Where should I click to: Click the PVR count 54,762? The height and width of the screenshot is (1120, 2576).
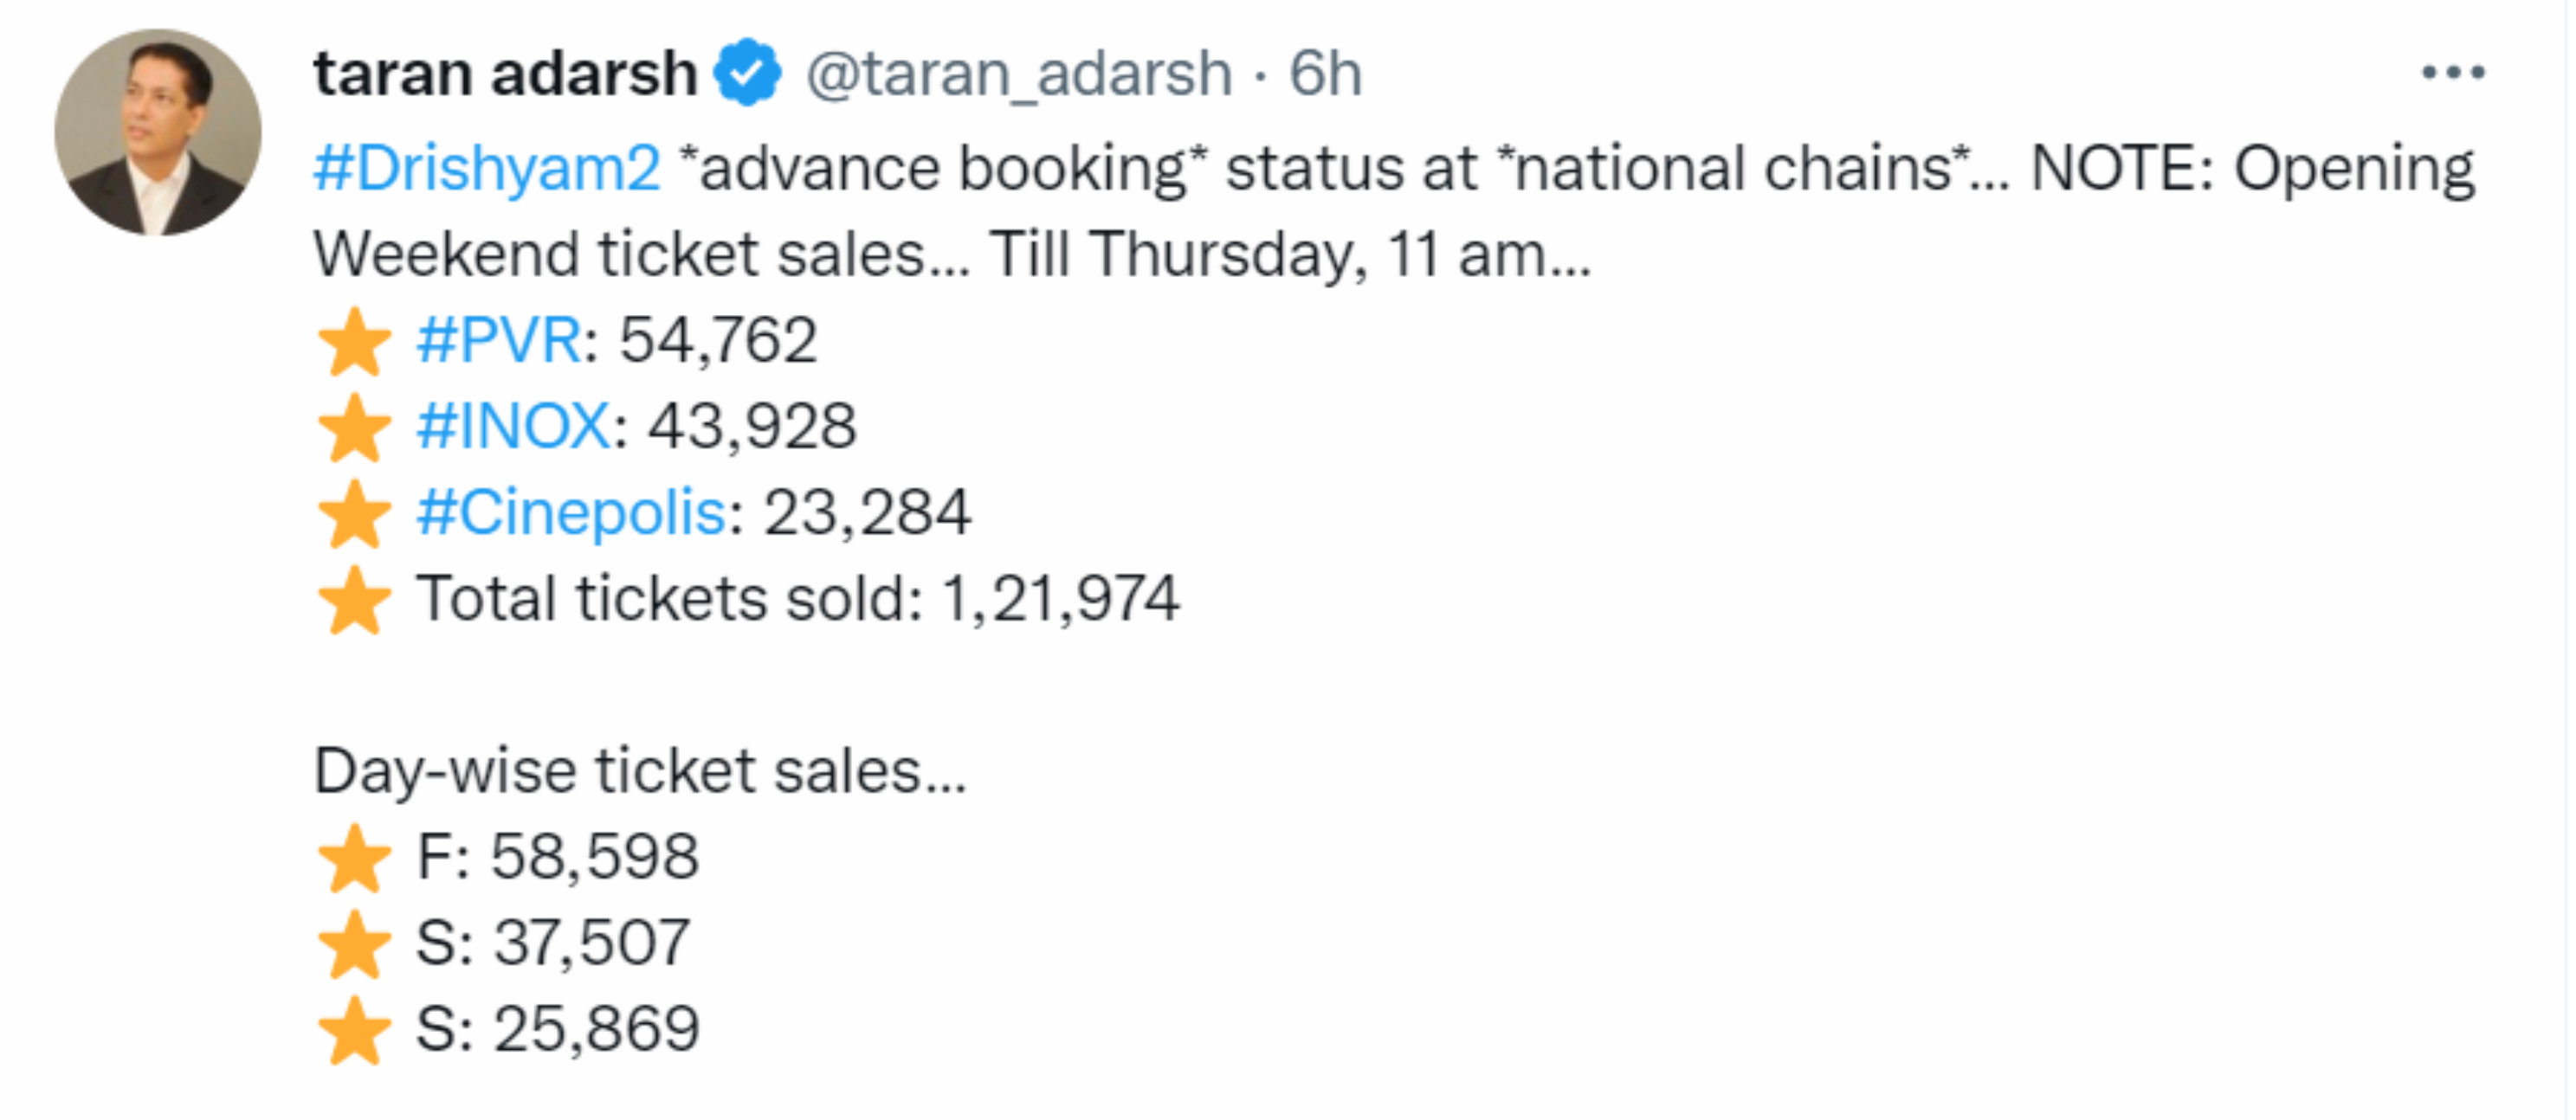coord(718,340)
